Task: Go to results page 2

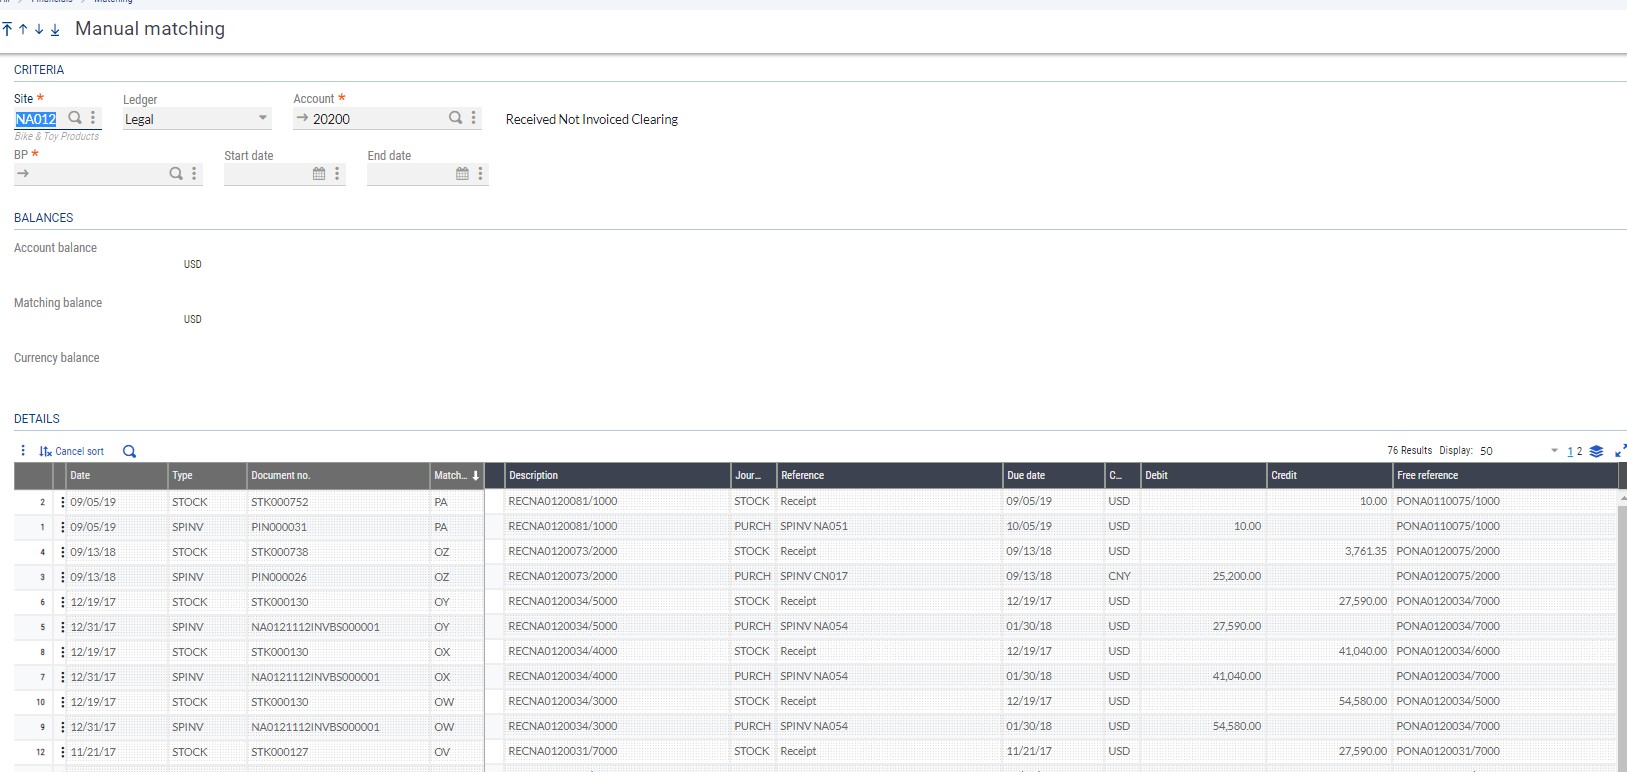Action: [1580, 452]
